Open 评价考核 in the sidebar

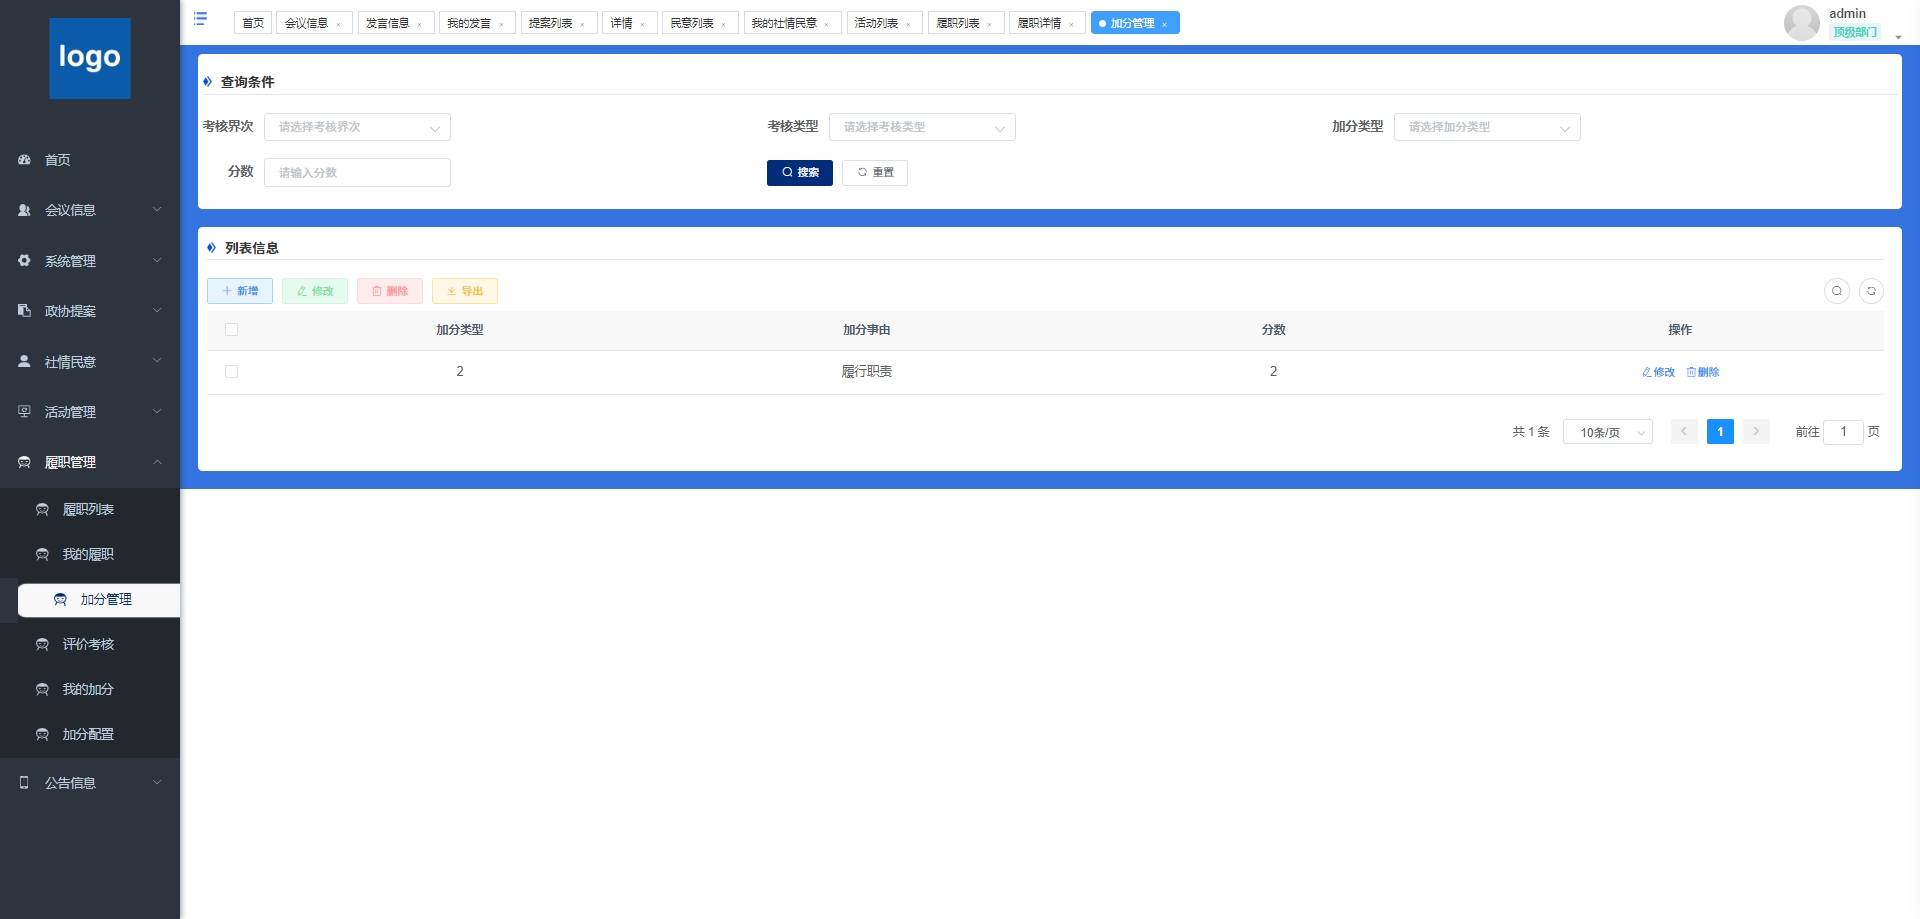(89, 645)
